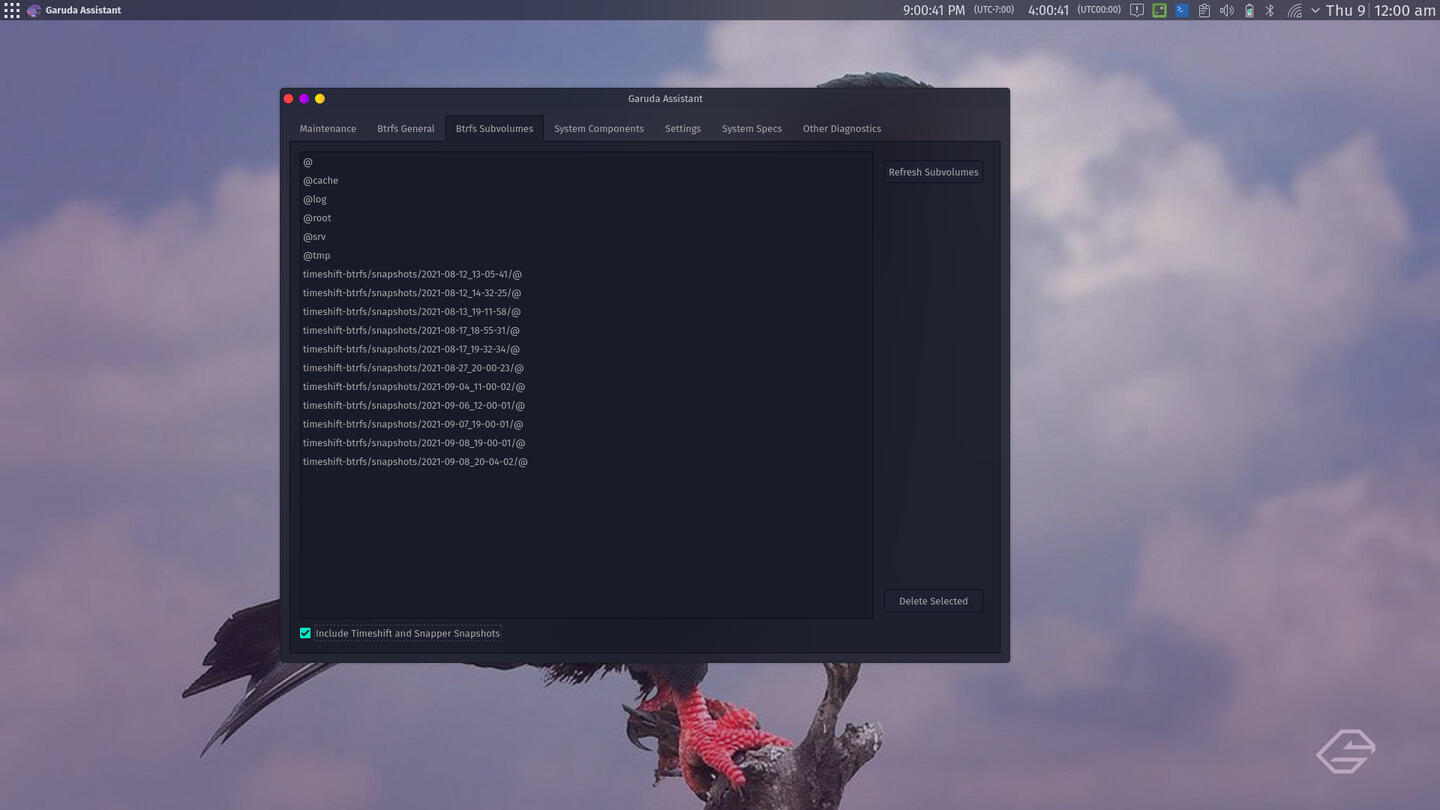Viewport: 1440px width, 810px height.
Task: Select the @root subvolume
Action: 586,218
